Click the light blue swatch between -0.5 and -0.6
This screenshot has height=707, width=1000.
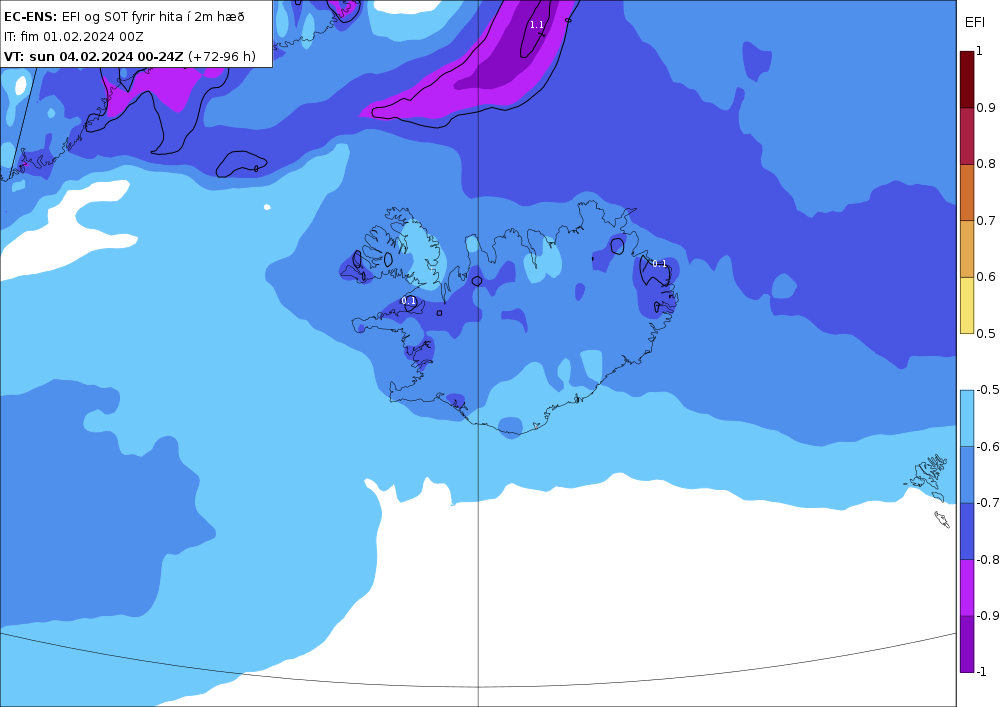[967, 418]
